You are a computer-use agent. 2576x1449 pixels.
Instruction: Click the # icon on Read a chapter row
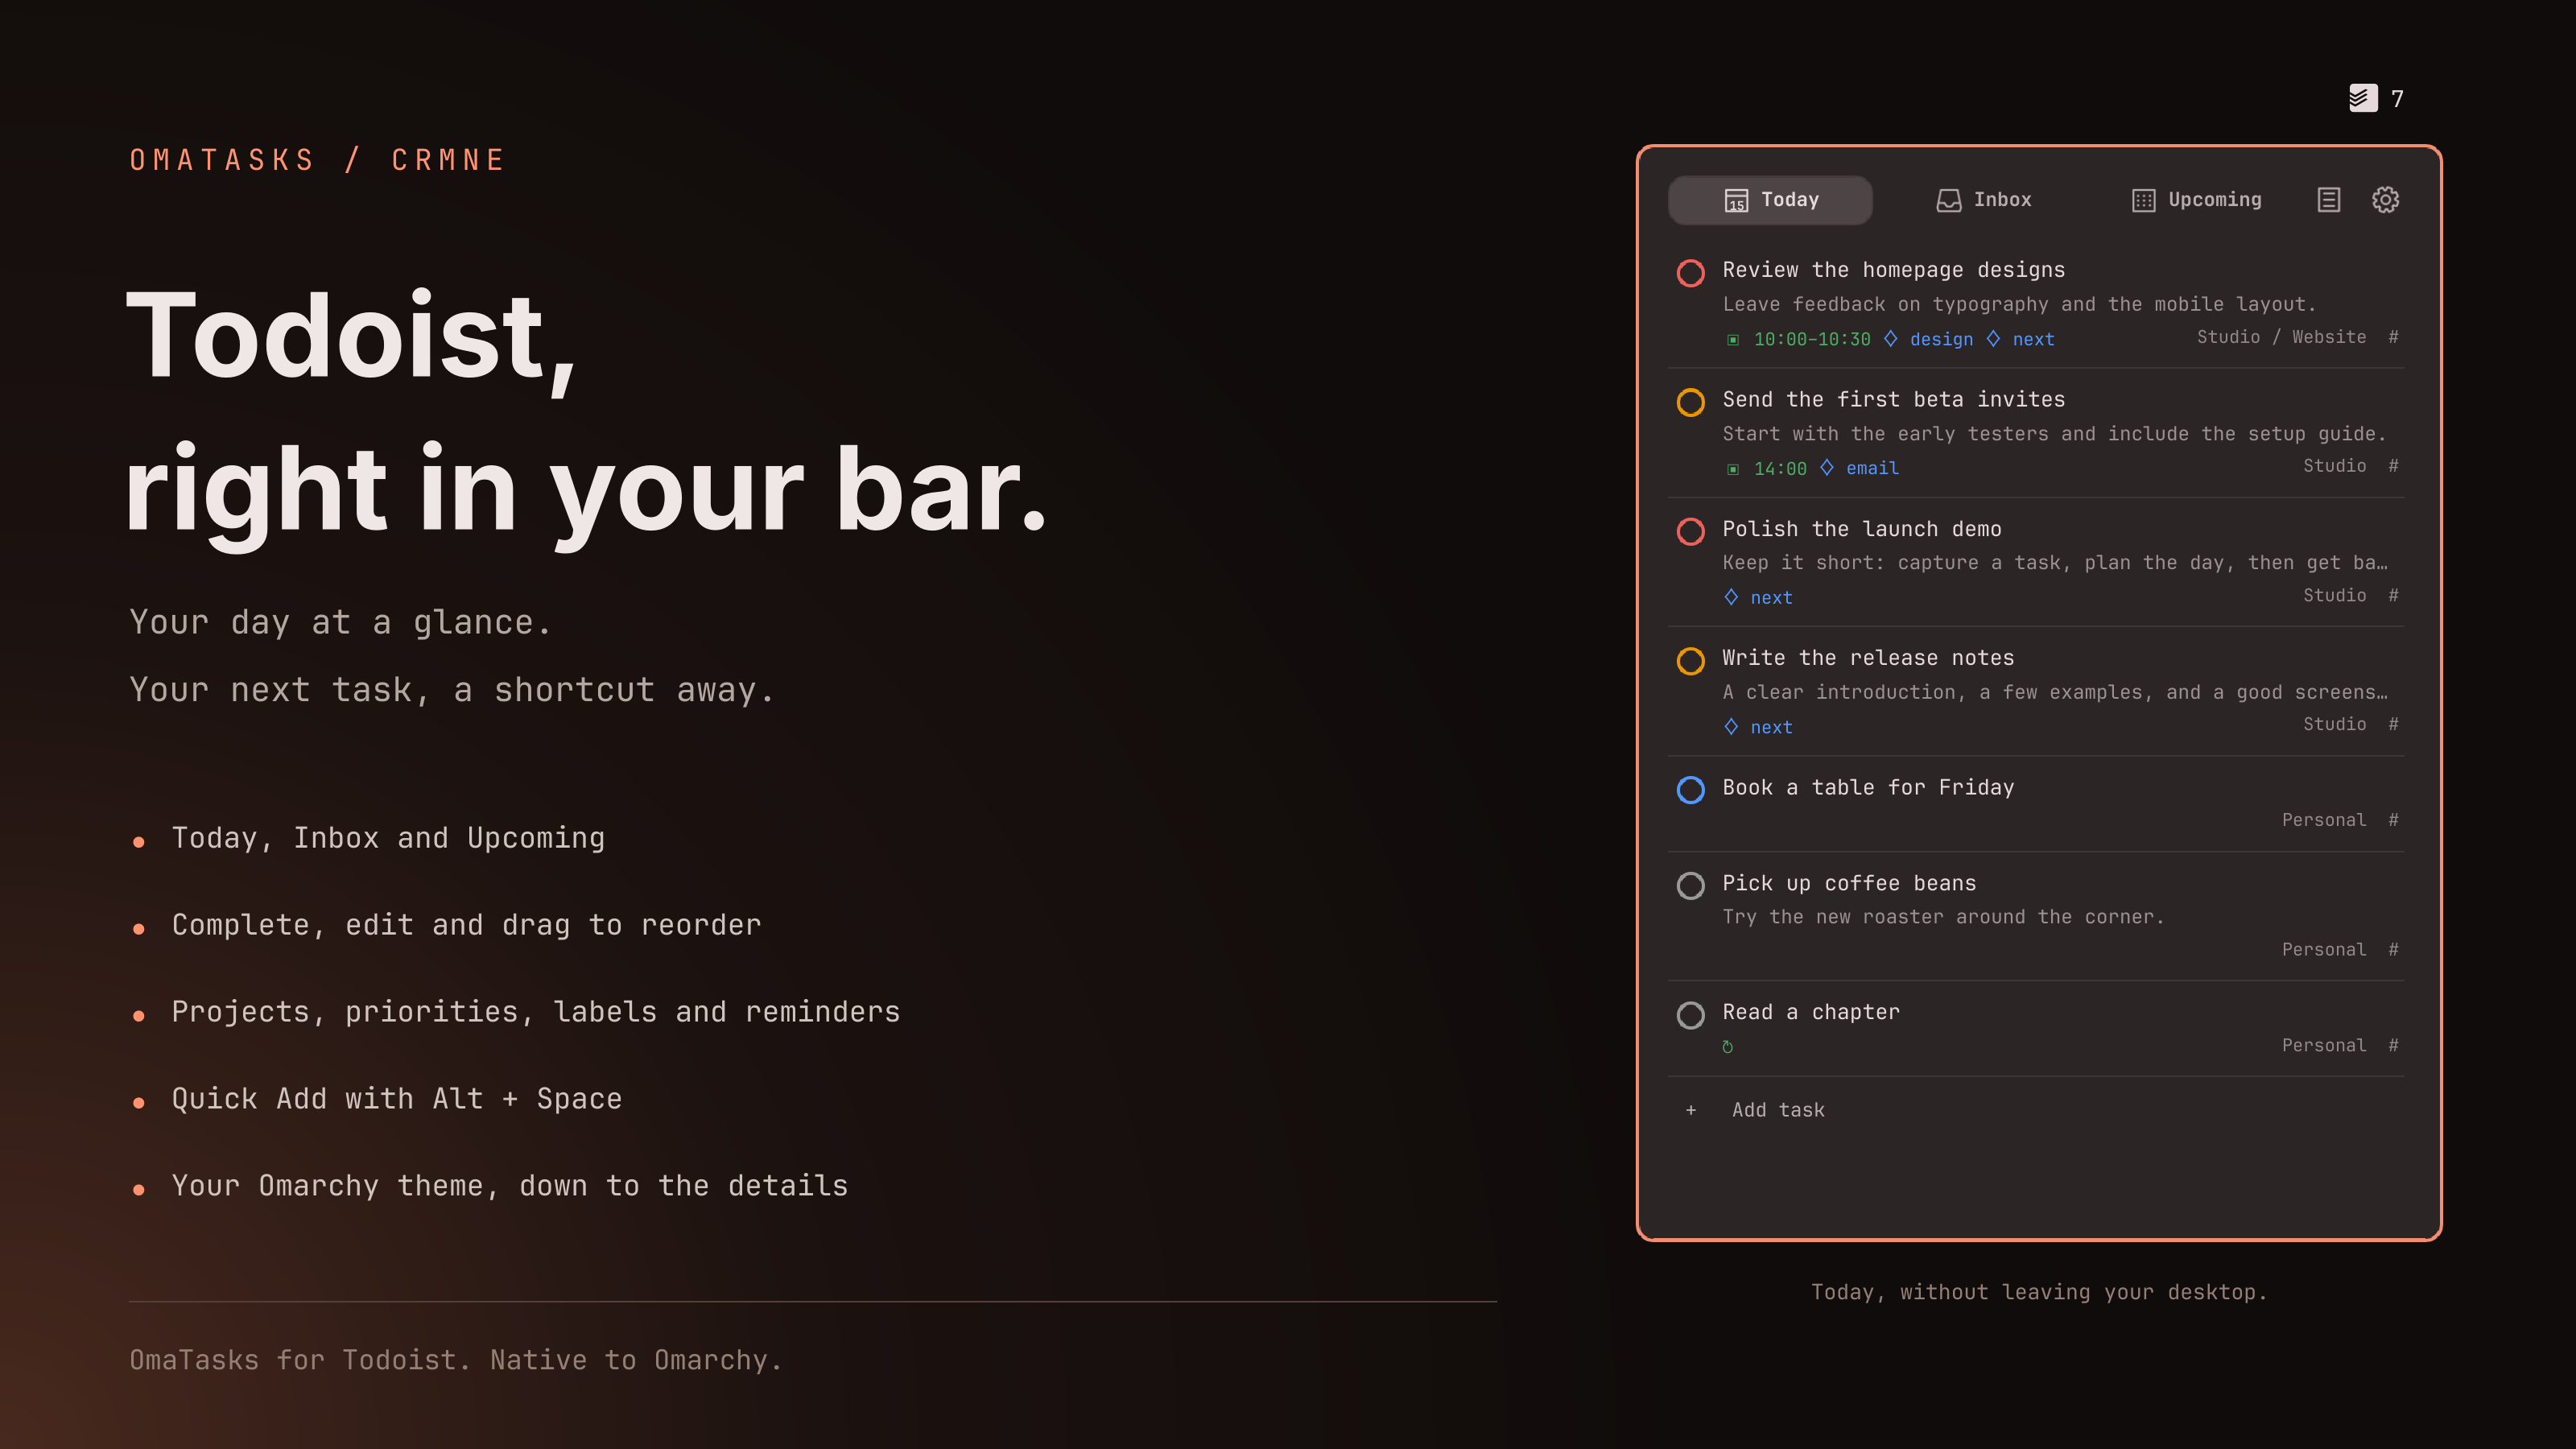[2393, 1045]
